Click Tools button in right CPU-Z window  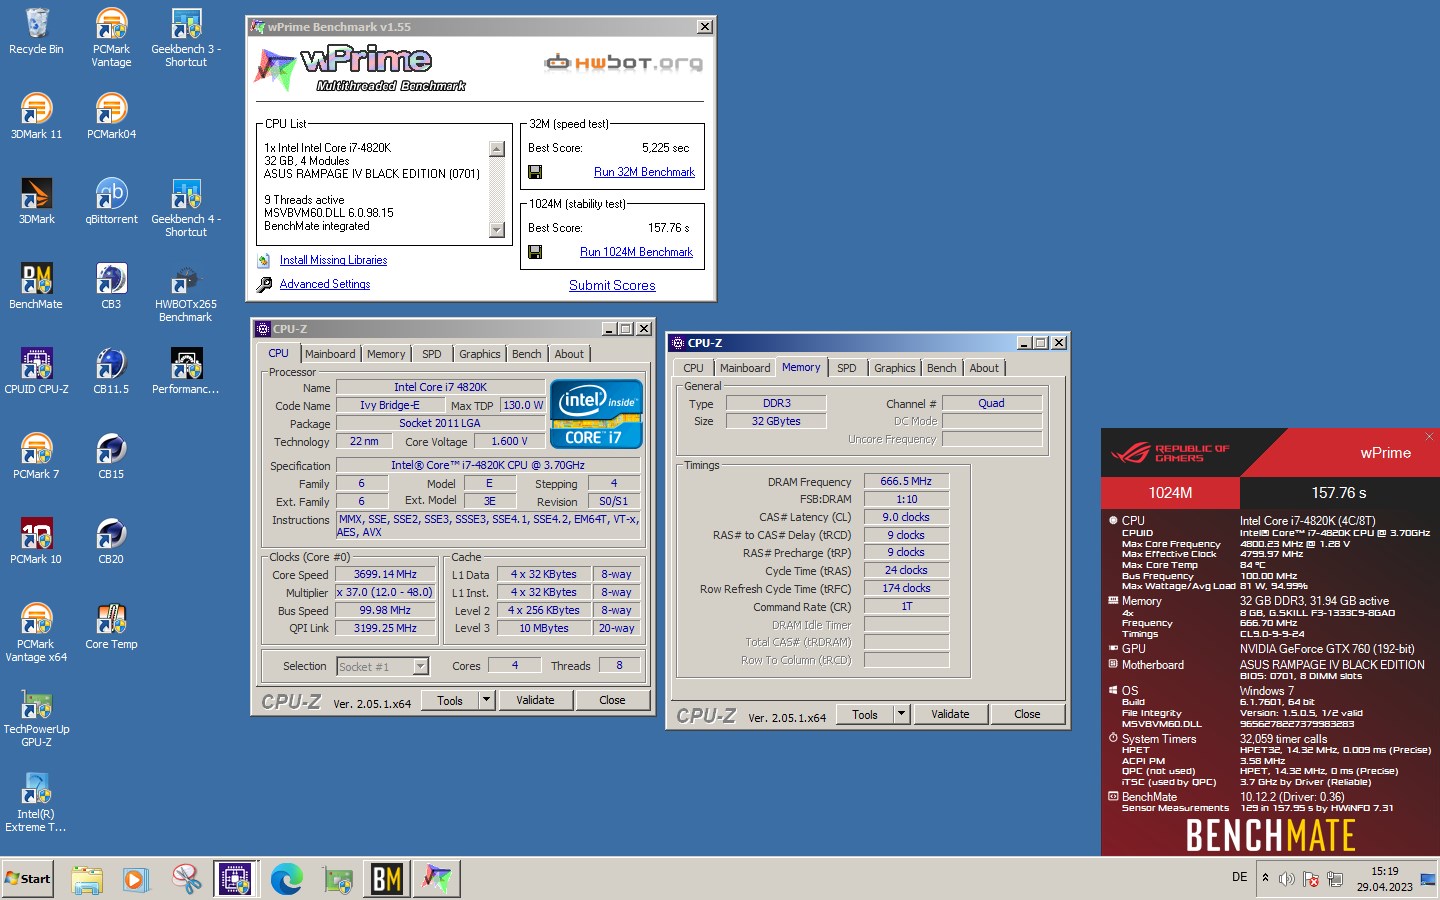865,714
